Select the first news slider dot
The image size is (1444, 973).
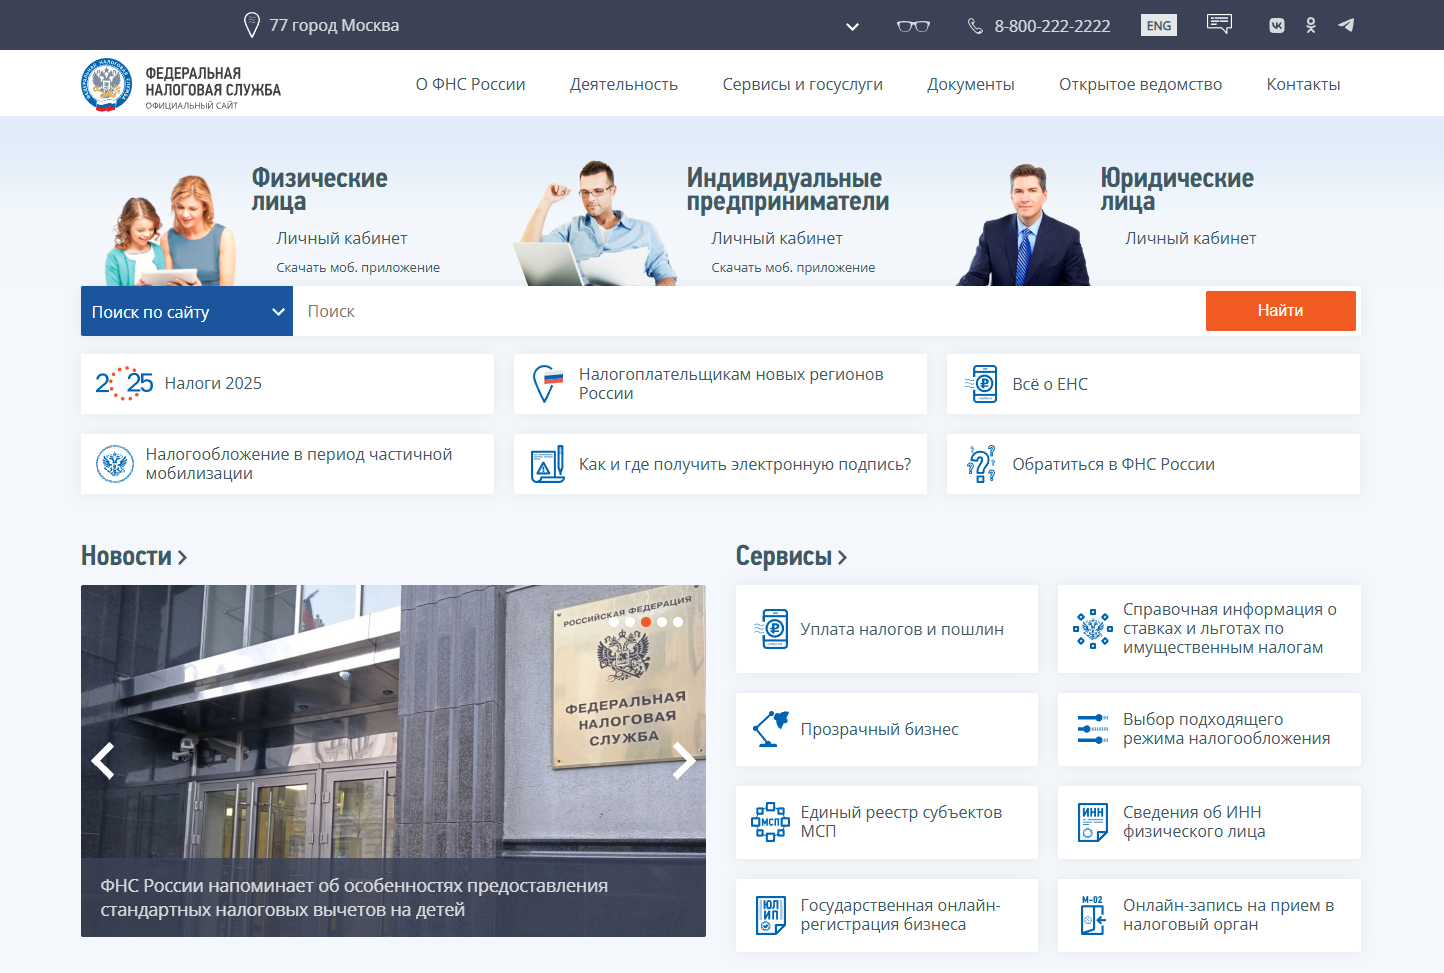pyautogui.click(x=614, y=622)
